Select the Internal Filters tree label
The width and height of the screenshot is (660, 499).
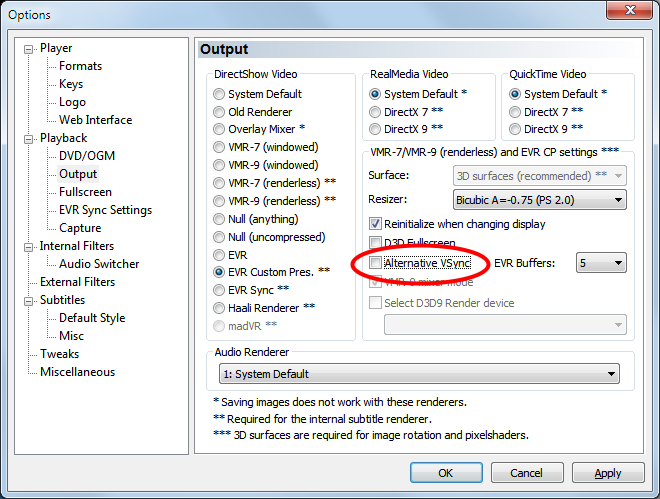(x=77, y=246)
